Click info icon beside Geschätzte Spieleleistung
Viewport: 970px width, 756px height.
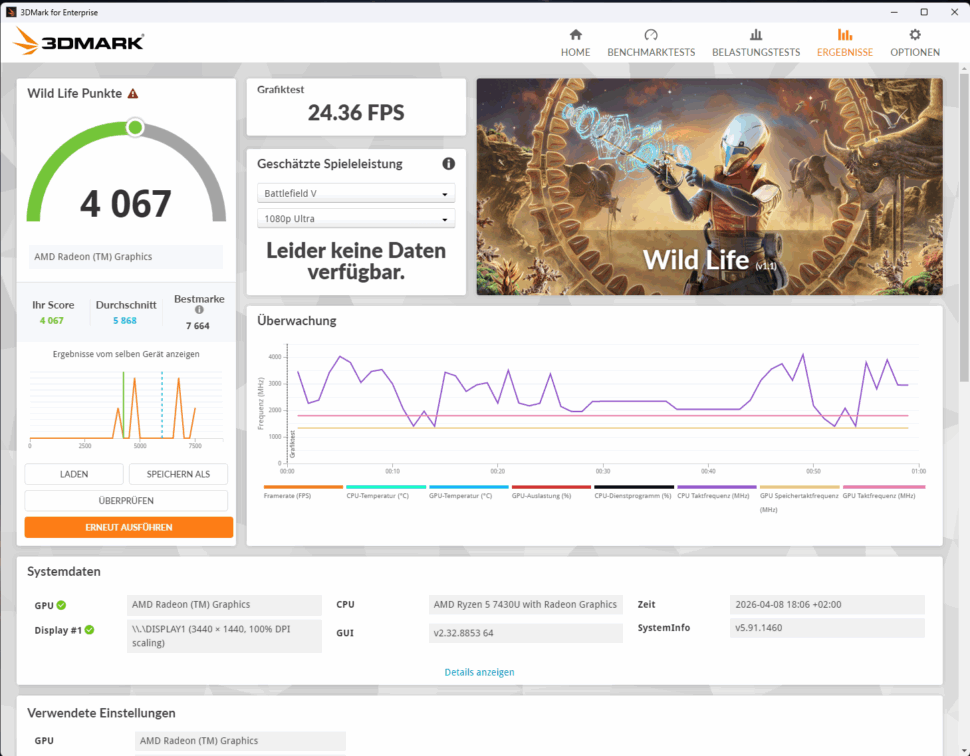pos(449,163)
